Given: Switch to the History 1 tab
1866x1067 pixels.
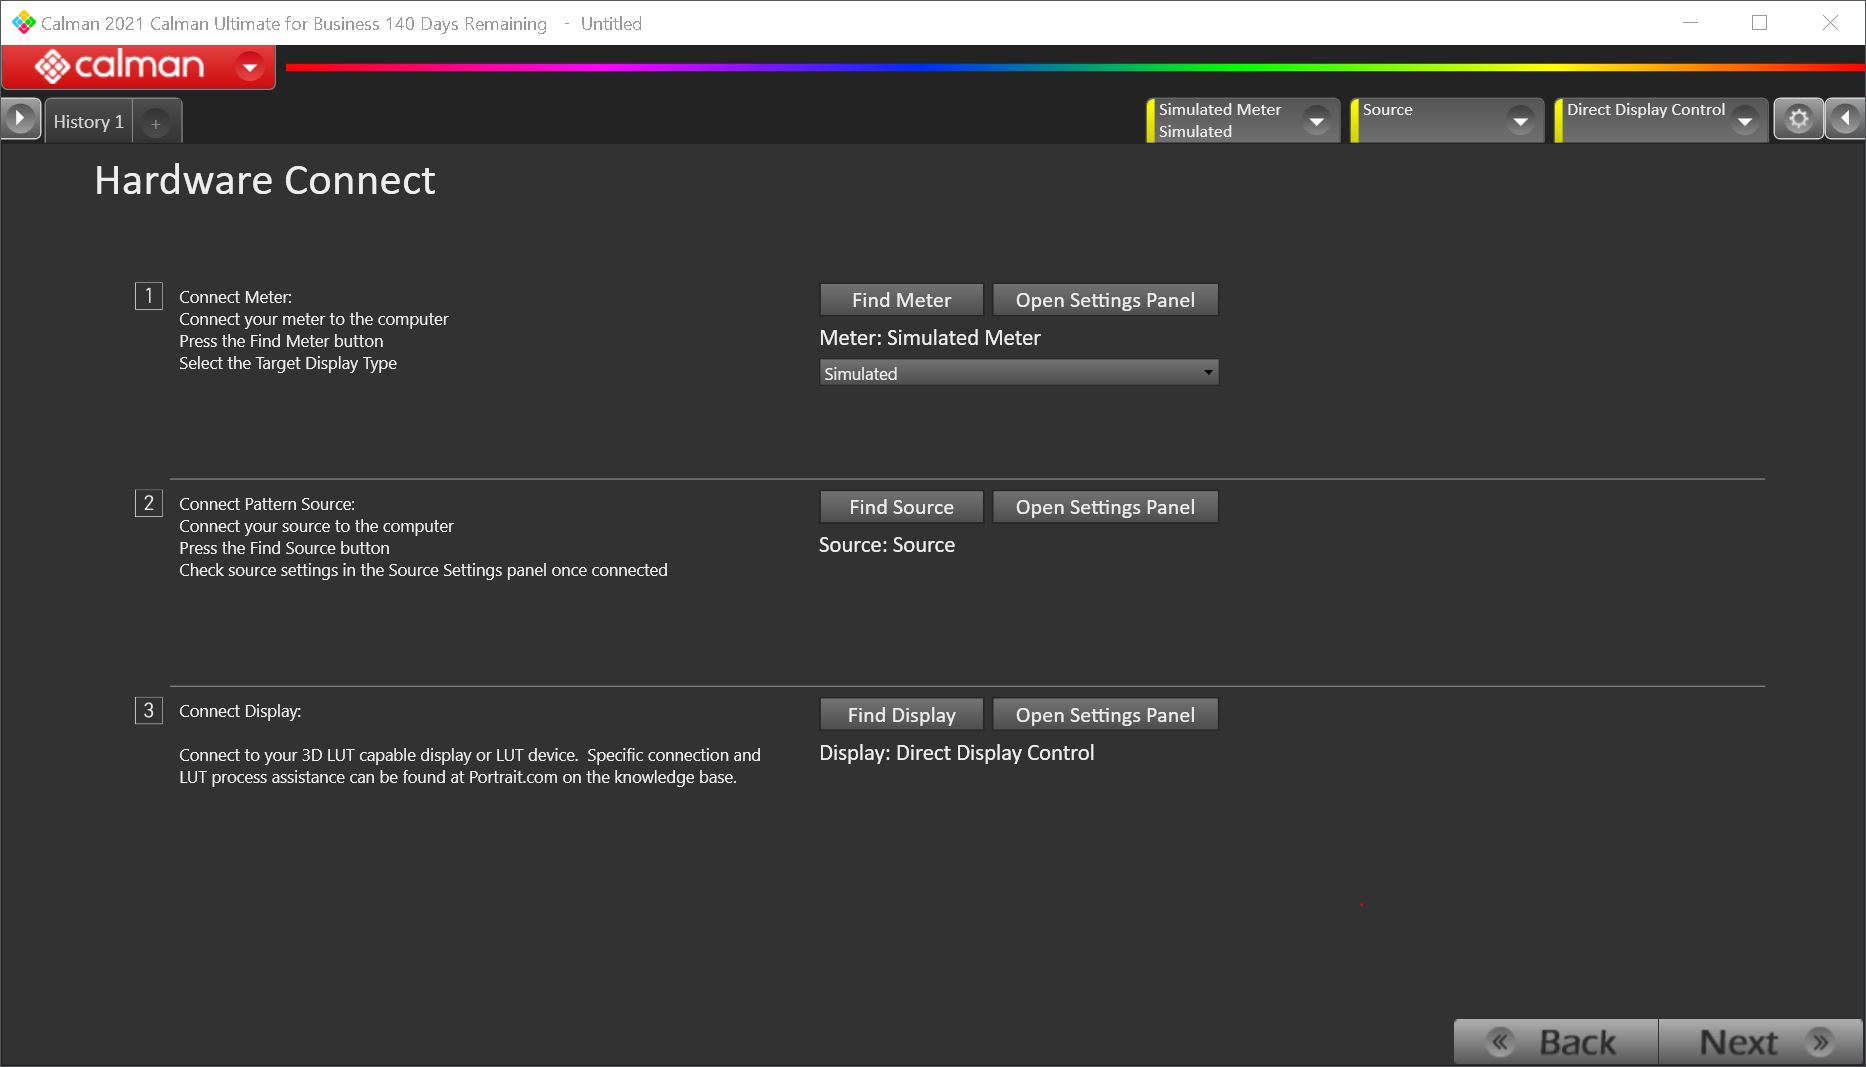Looking at the screenshot, I should (88, 122).
